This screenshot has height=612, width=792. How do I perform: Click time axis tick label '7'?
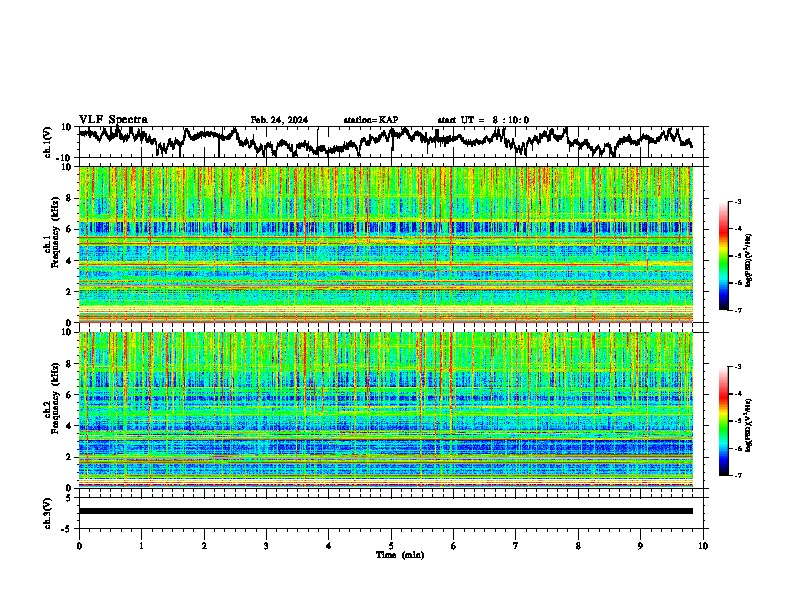(x=516, y=546)
